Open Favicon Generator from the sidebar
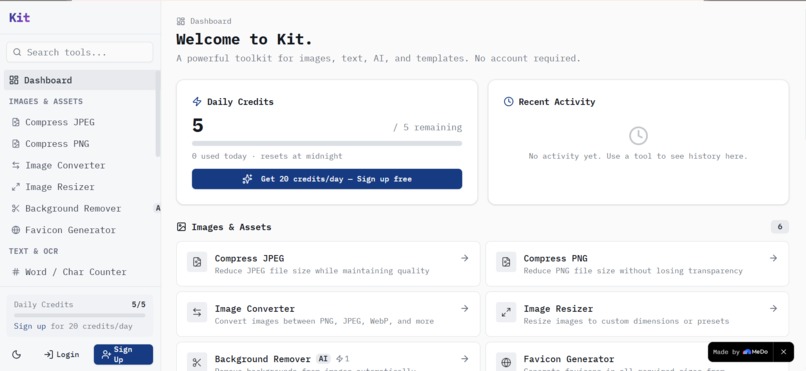The height and width of the screenshot is (371, 806). point(80,230)
